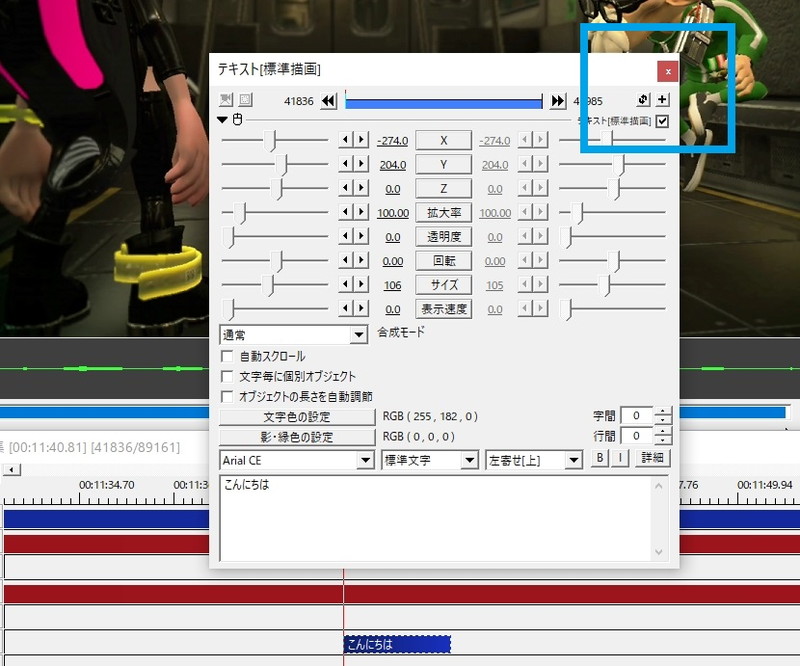Click the Z movement button

[443, 188]
